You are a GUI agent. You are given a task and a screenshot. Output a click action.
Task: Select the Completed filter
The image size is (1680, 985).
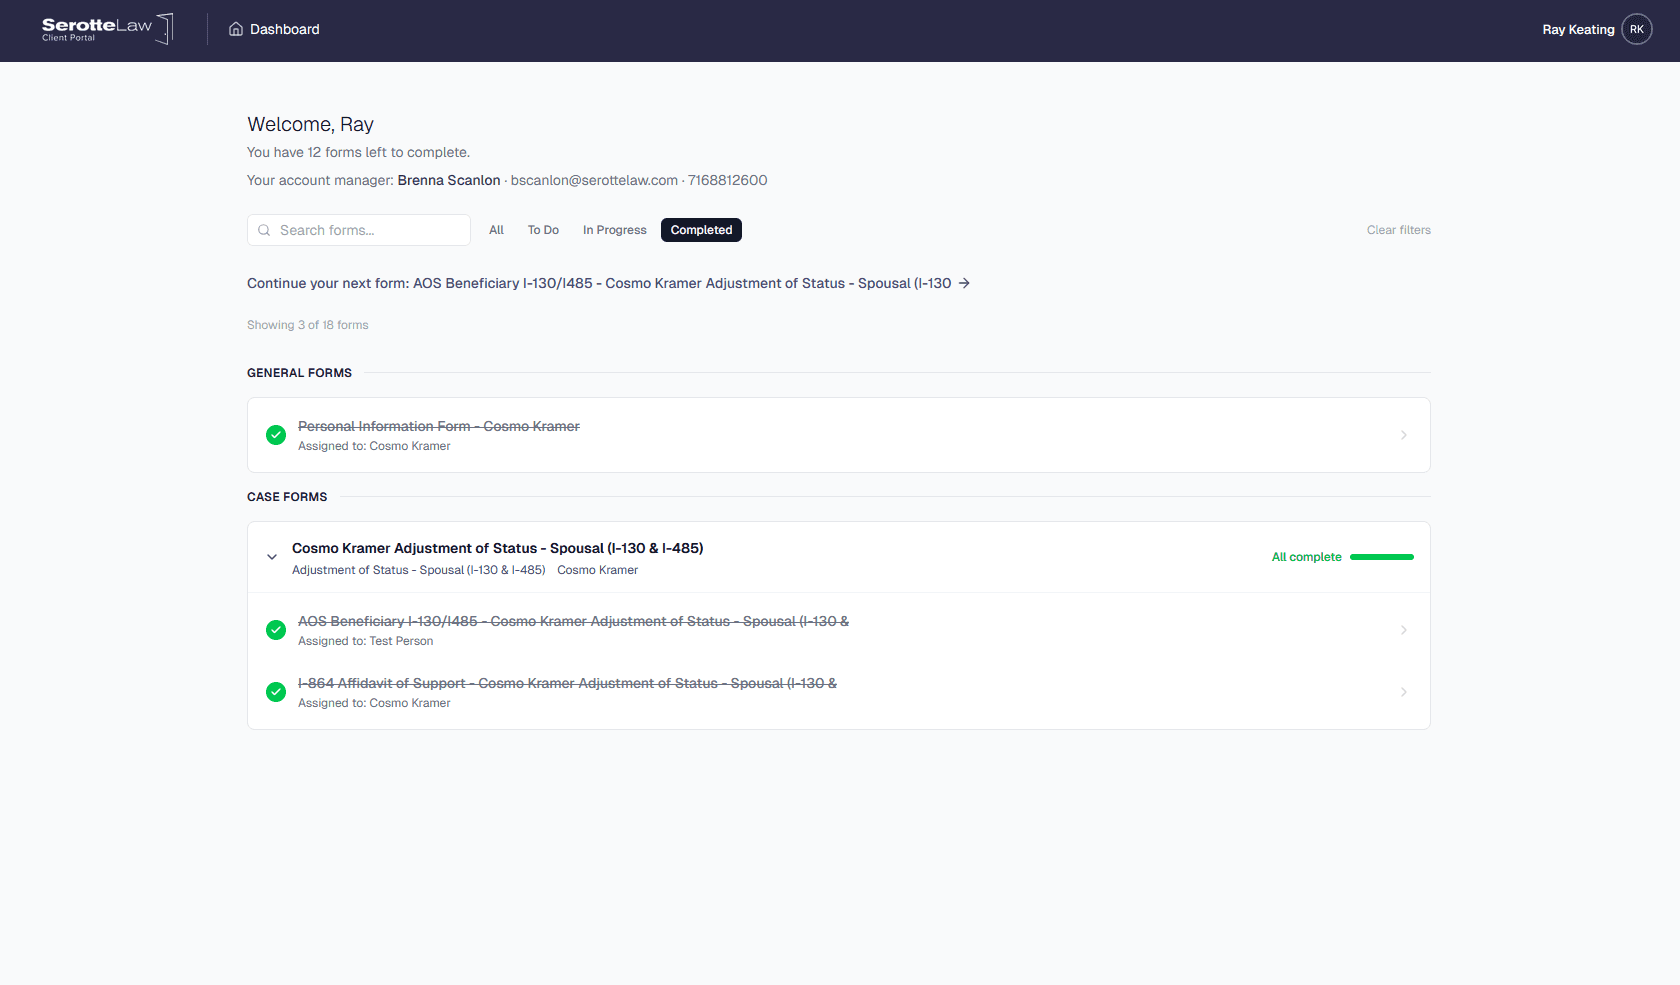[x=701, y=230]
